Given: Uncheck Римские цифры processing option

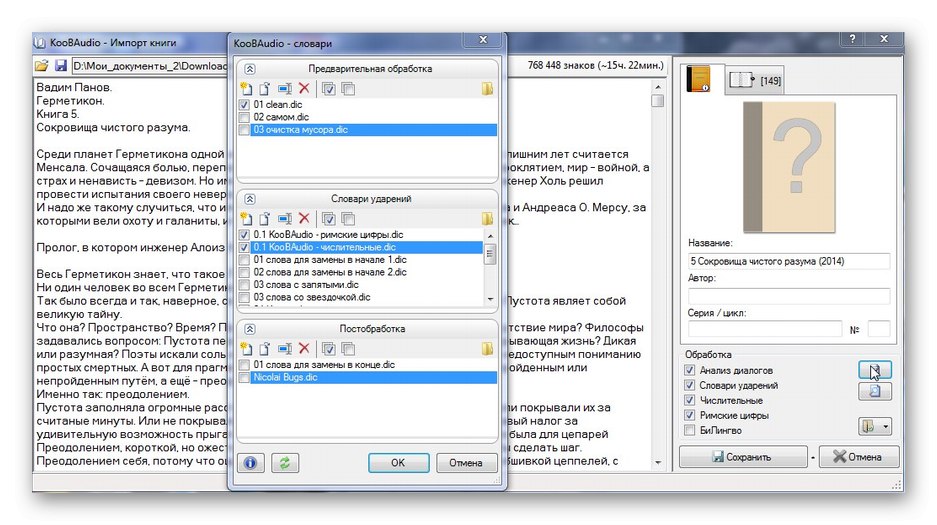Looking at the screenshot, I should pos(690,415).
